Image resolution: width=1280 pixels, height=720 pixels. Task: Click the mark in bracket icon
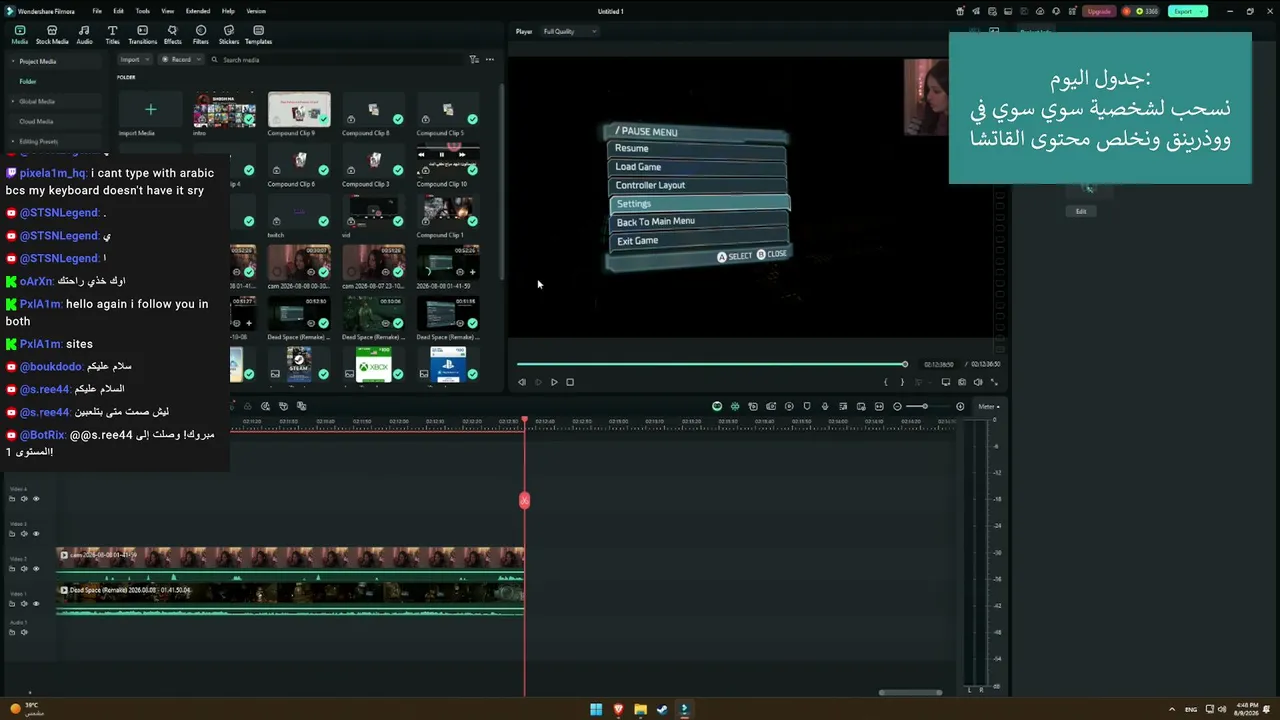(x=886, y=382)
